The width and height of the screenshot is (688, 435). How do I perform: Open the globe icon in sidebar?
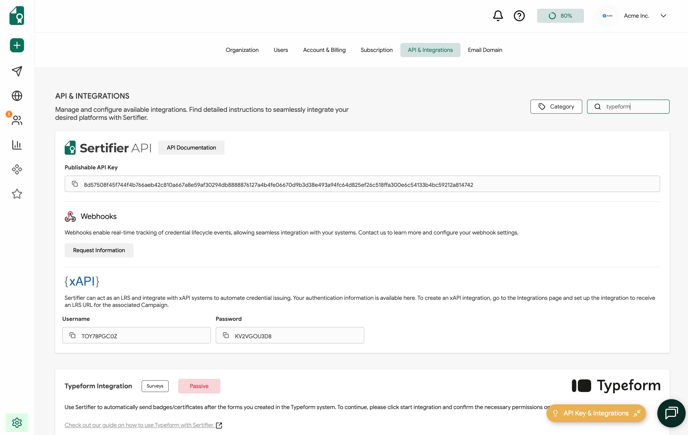17,96
